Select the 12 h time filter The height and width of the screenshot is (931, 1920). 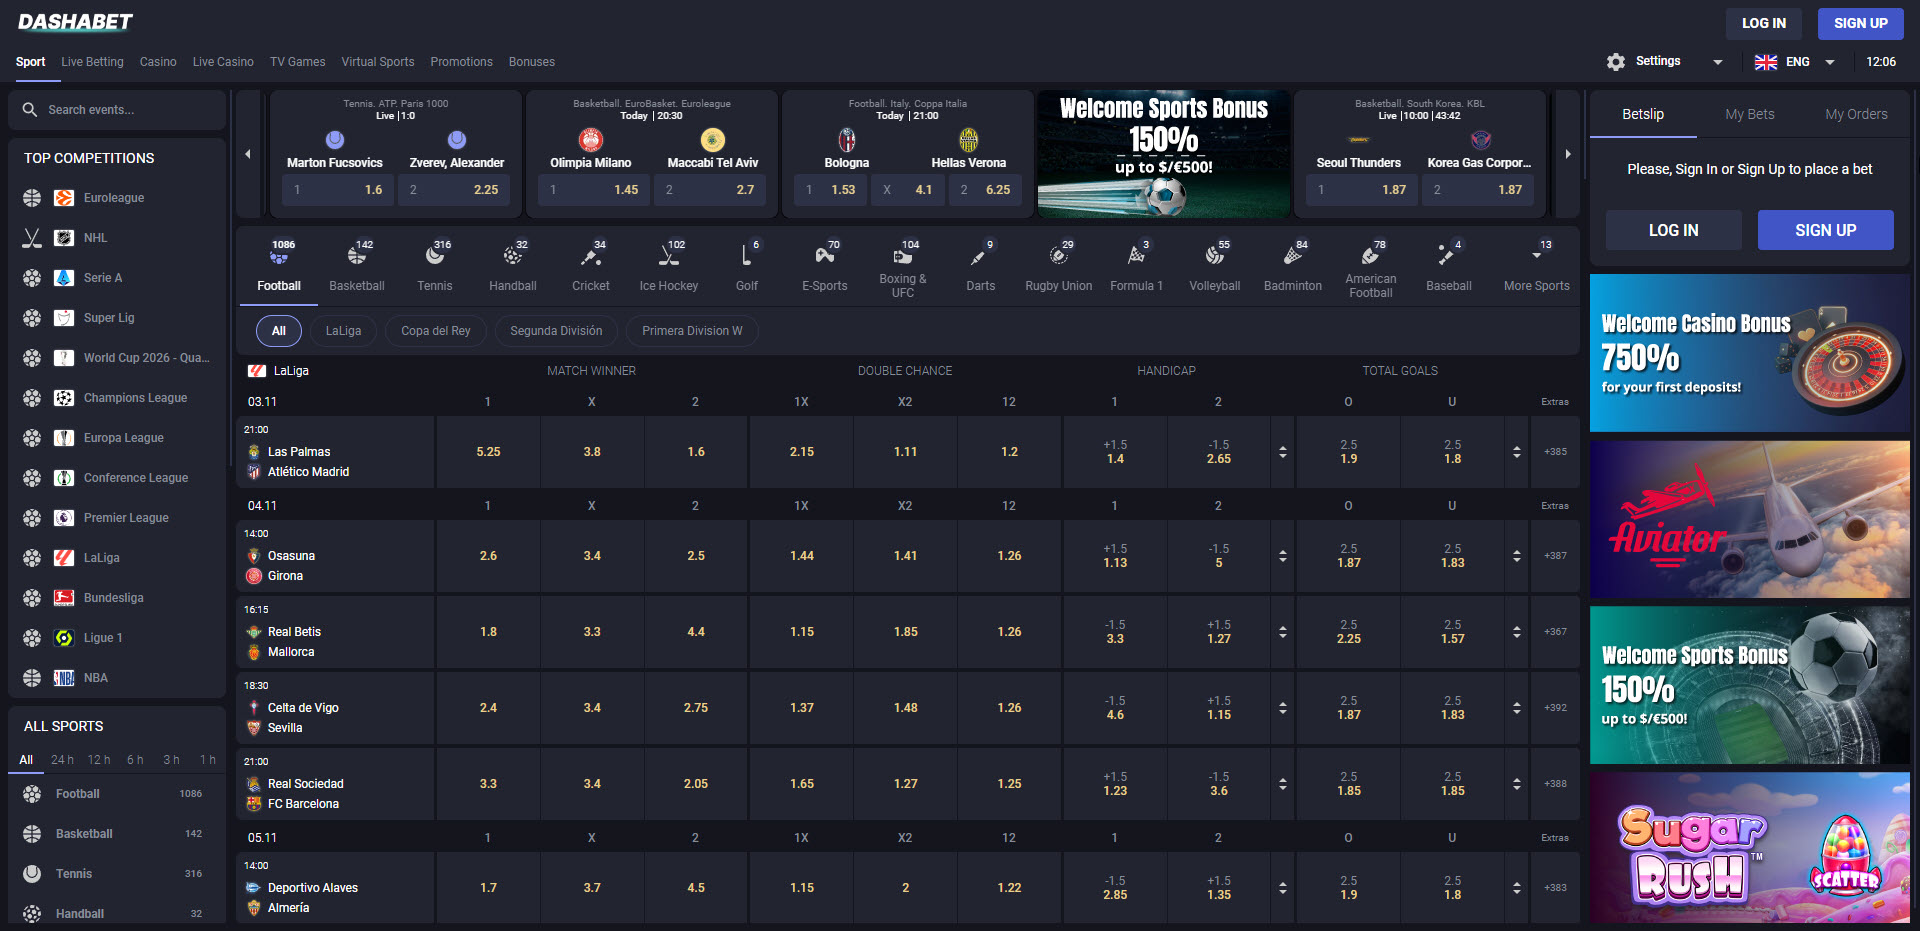click(x=99, y=760)
